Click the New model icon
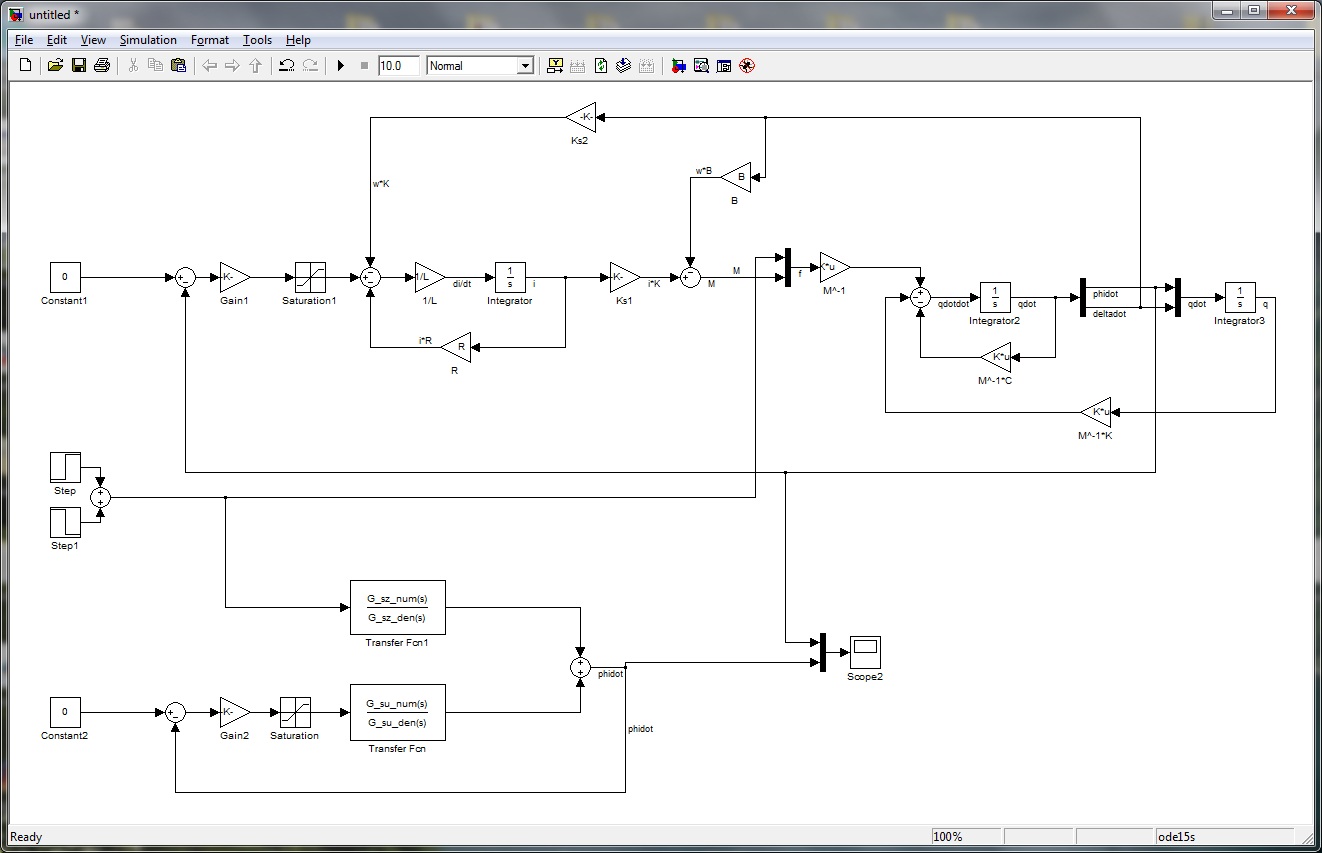 (26, 66)
